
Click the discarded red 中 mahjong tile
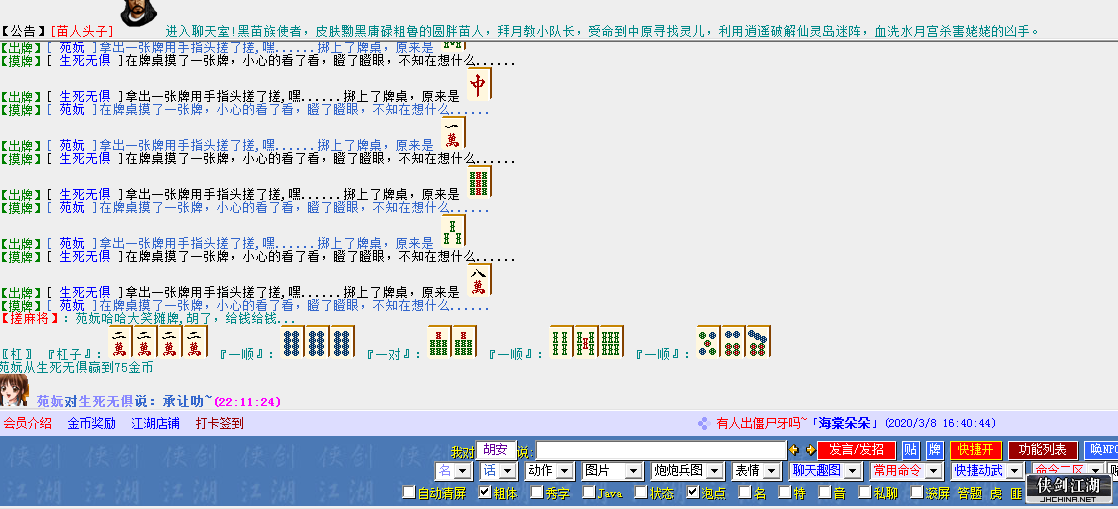[478, 84]
